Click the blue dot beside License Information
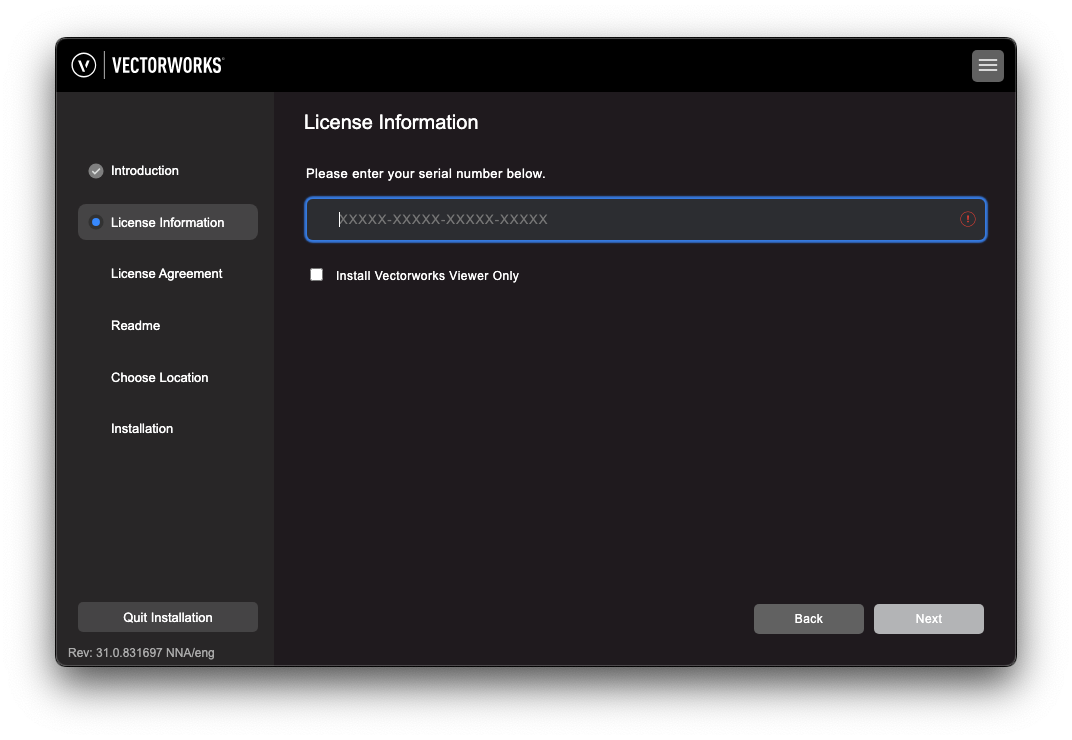 96,222
